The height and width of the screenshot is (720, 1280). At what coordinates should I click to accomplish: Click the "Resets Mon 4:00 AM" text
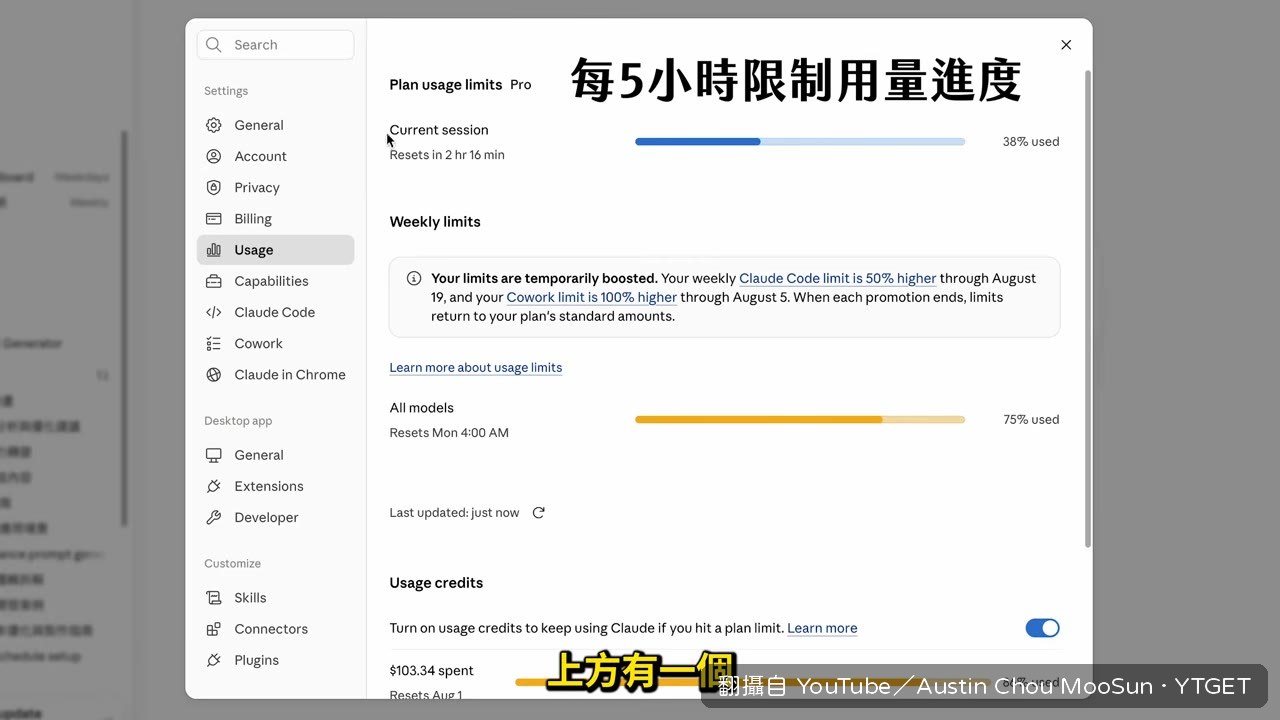[449, 433]
